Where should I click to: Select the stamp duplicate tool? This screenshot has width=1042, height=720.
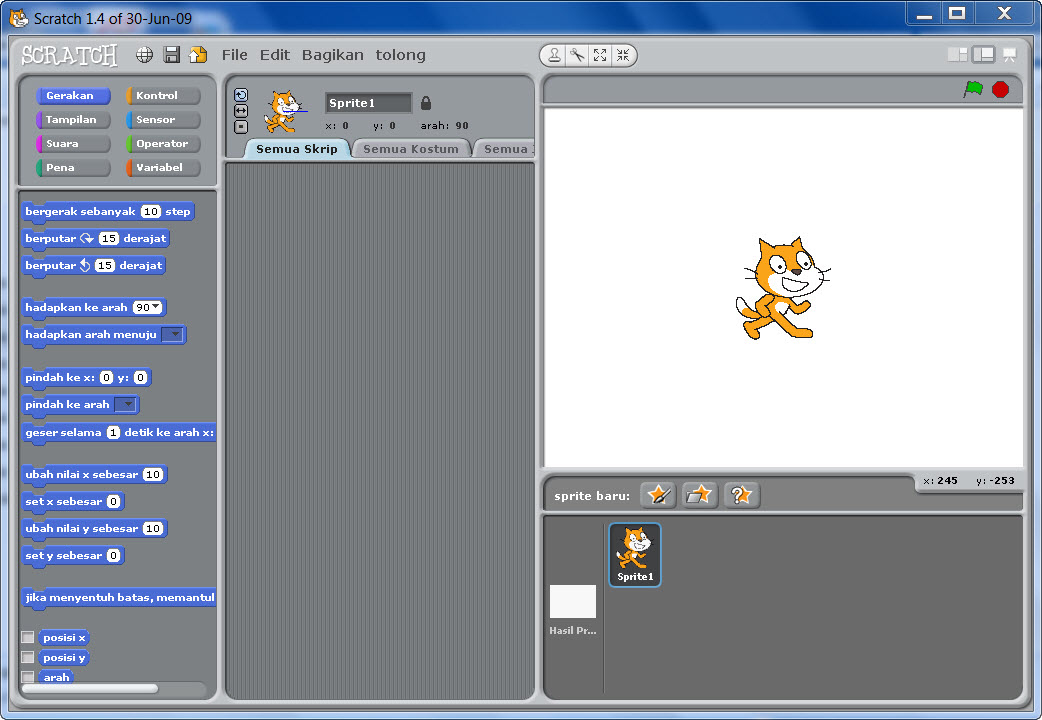pyautogui.click(x=553, y=55)
